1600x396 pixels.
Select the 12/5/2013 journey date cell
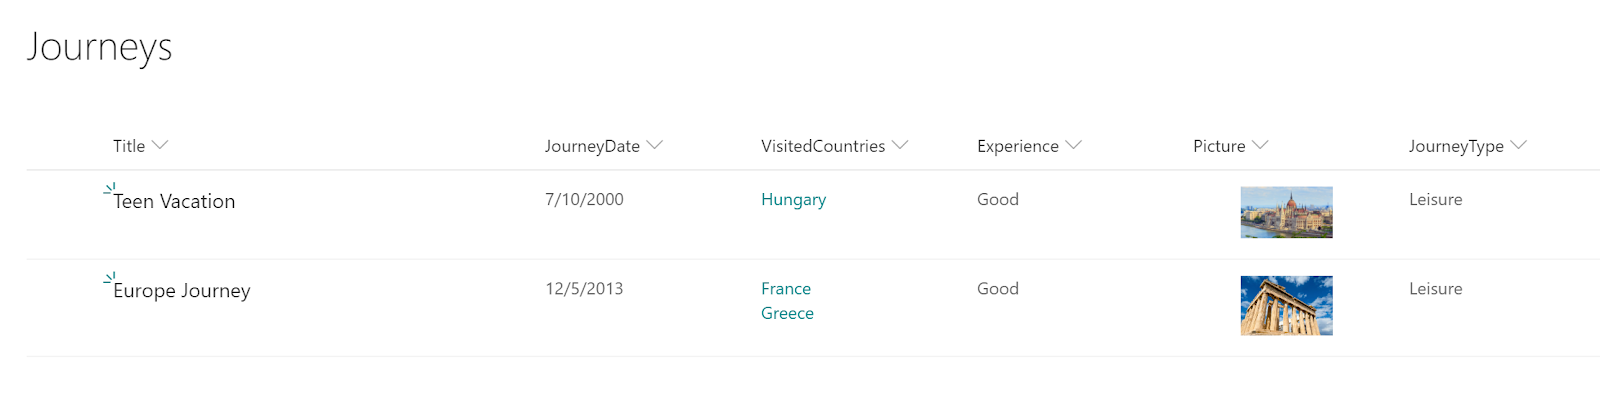click(584, 288)
